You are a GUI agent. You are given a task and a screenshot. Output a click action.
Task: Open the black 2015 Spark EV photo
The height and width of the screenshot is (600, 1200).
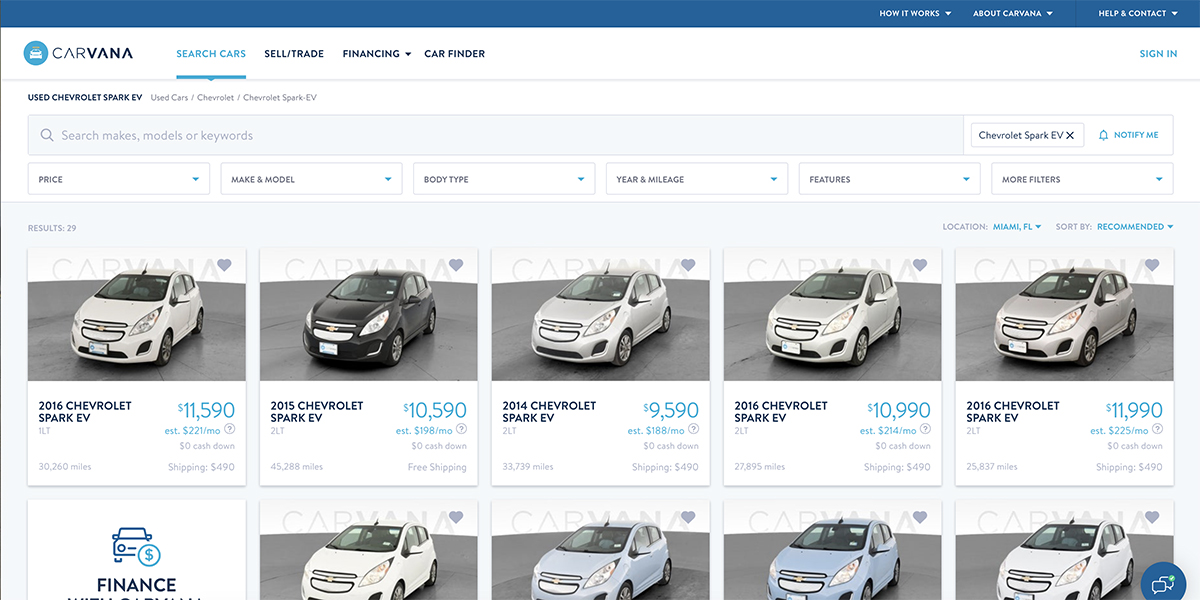tap(369, 314)
